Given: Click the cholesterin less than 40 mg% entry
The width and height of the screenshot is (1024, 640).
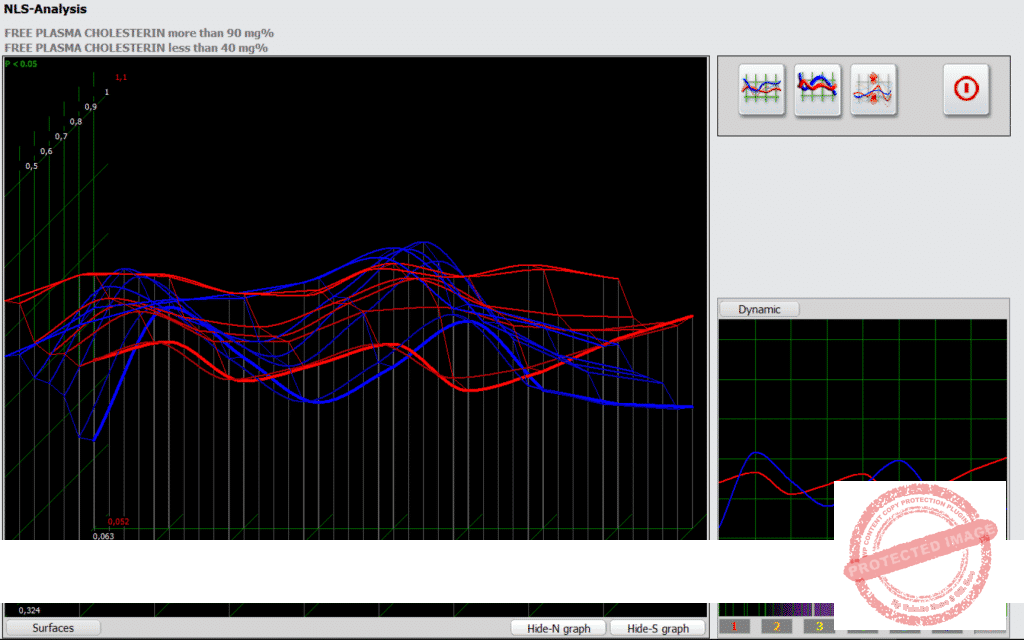Looking at the screenshot, I should [x=136, y=47].
